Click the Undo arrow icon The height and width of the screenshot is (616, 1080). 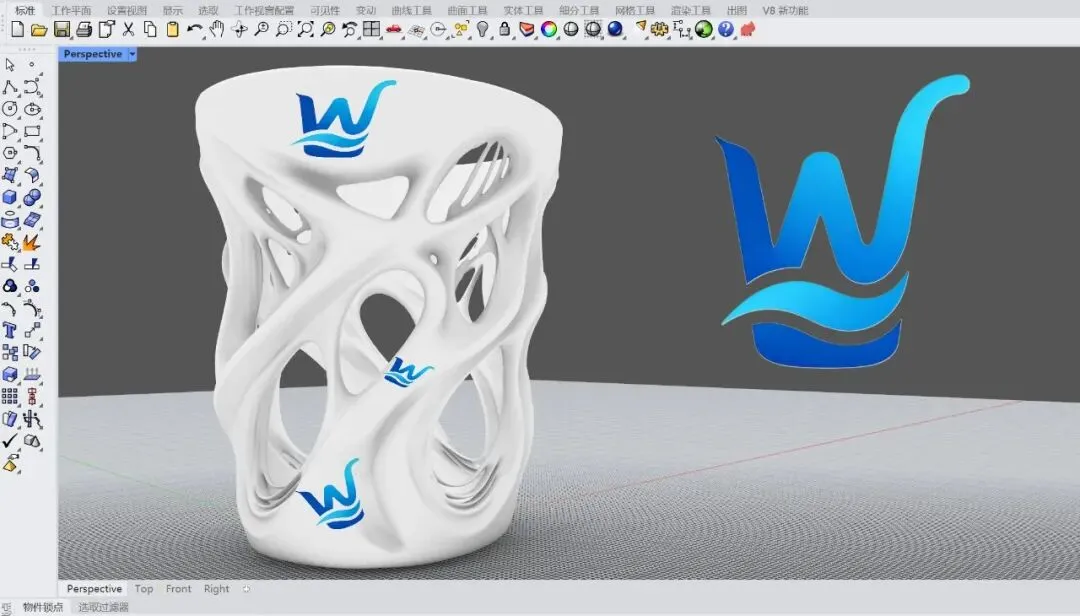pos(195,29)
